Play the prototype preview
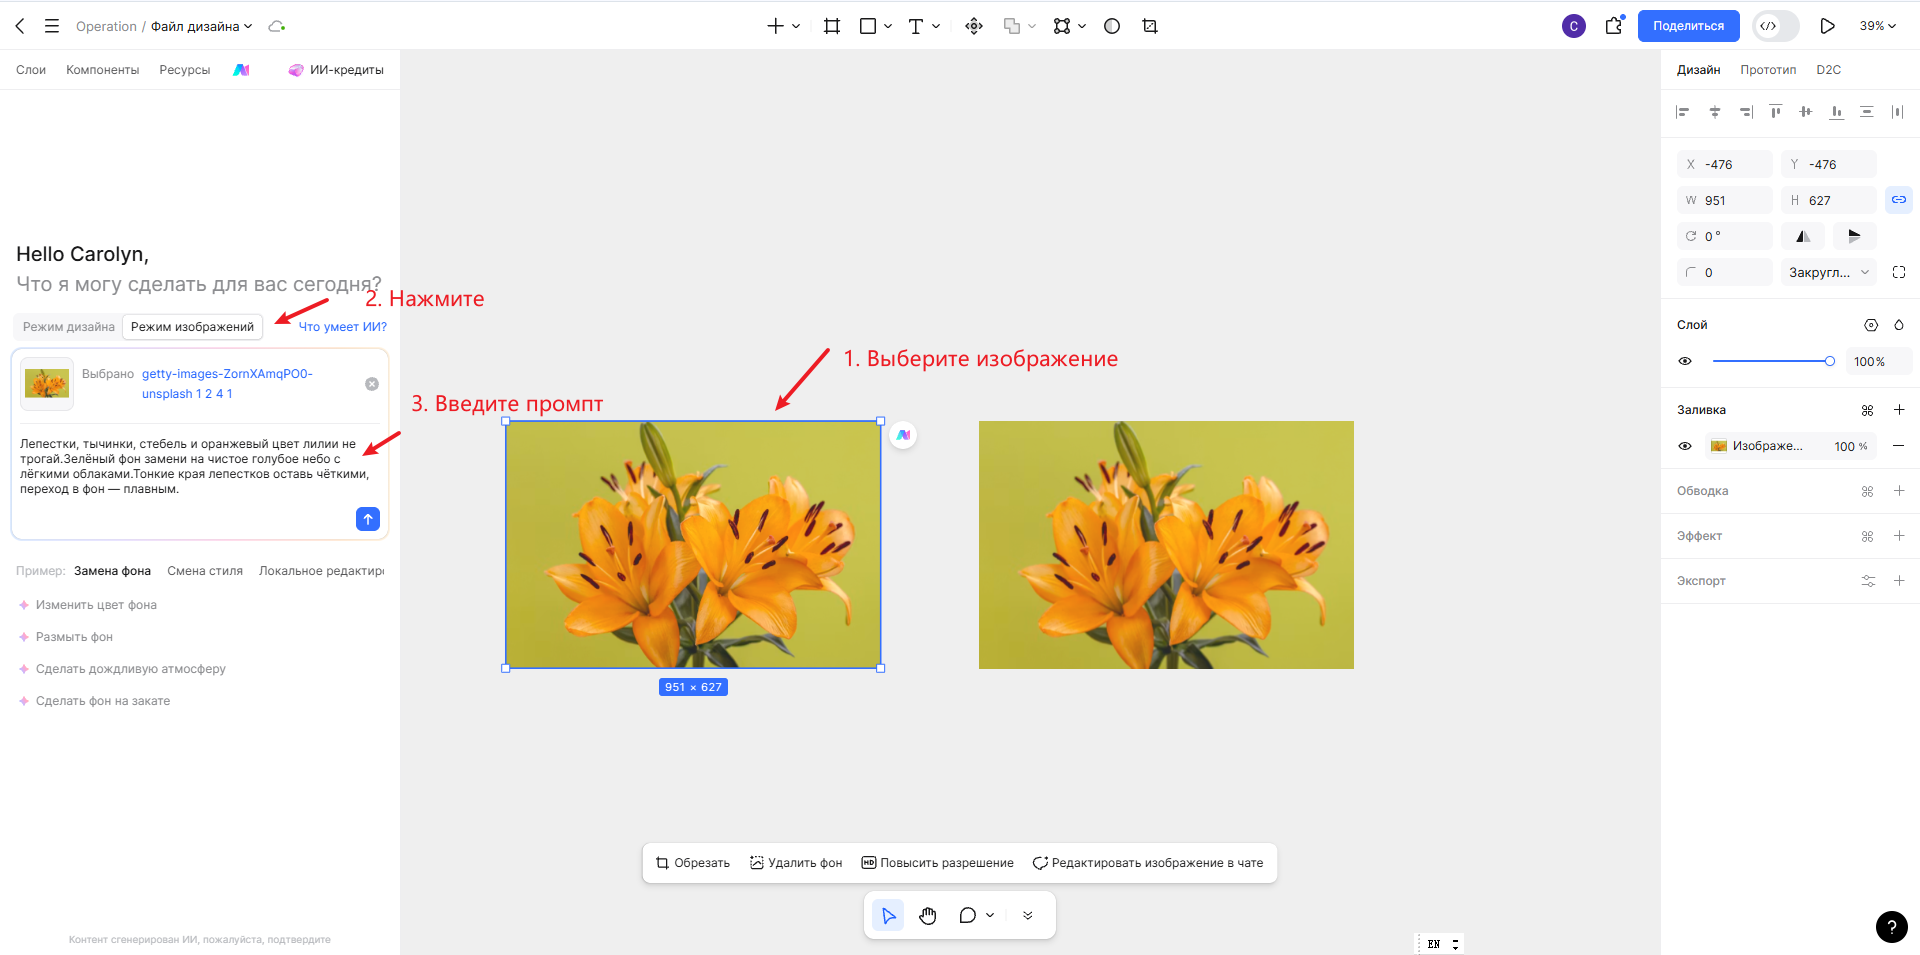This screenshot has width=1920, height=955. click(x=1827, y=26)
